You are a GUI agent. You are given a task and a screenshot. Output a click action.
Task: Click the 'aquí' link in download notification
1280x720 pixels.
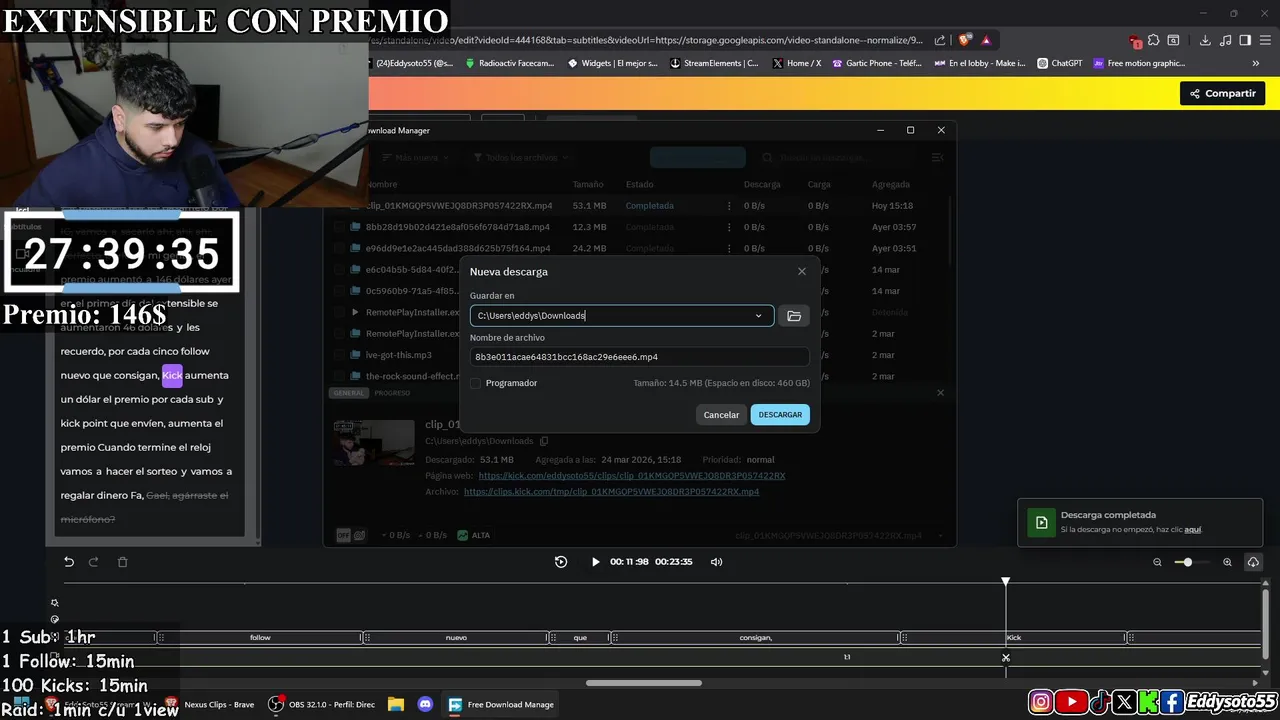1192,530
